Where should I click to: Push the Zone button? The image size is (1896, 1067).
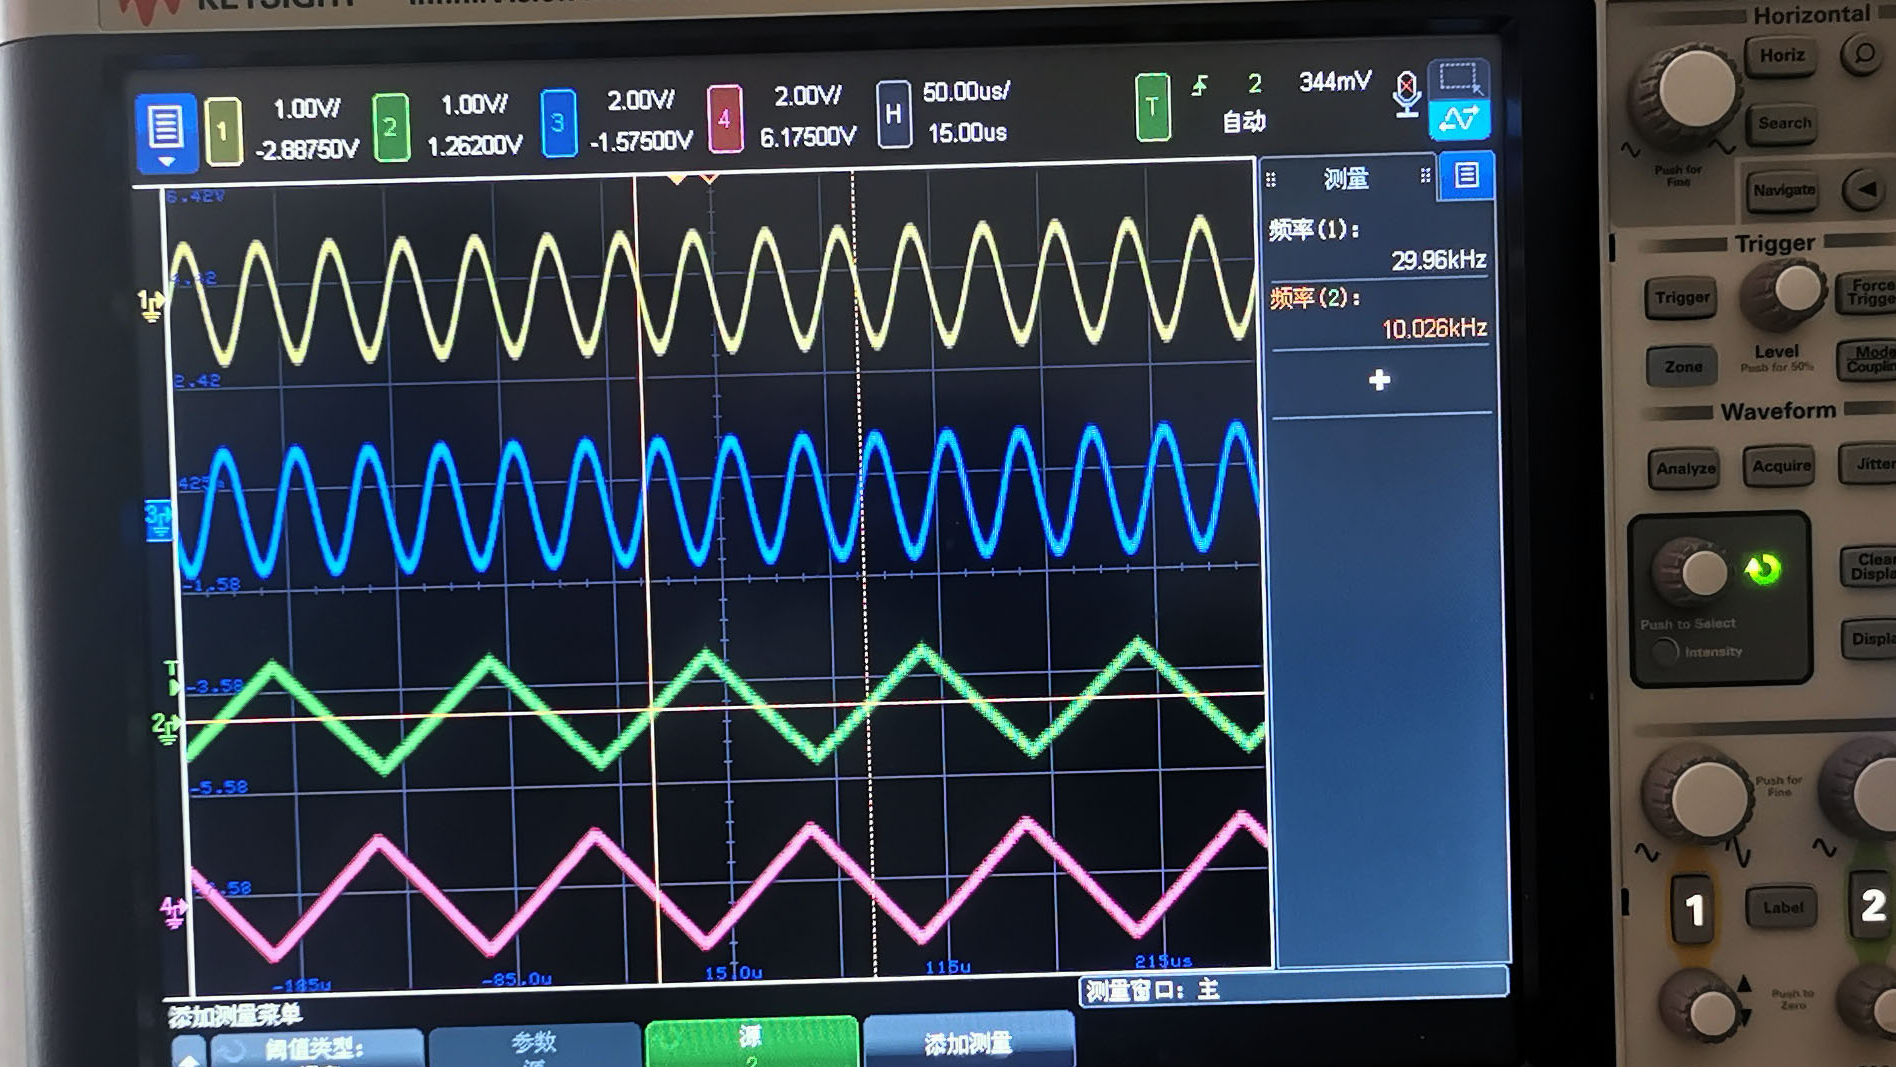[x=1682, y=367]
